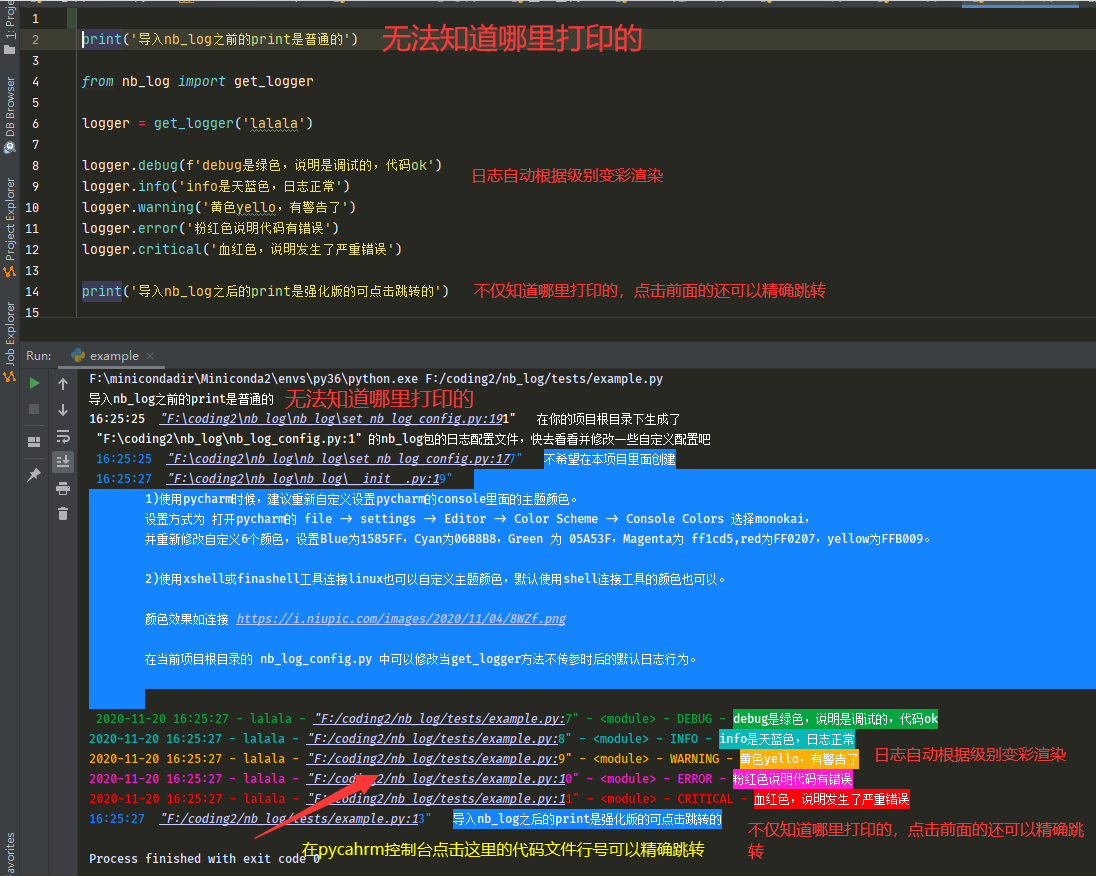Click the folder icon beside 1: Project
The width and height of the screenshot is (1096, 876).
10,50
